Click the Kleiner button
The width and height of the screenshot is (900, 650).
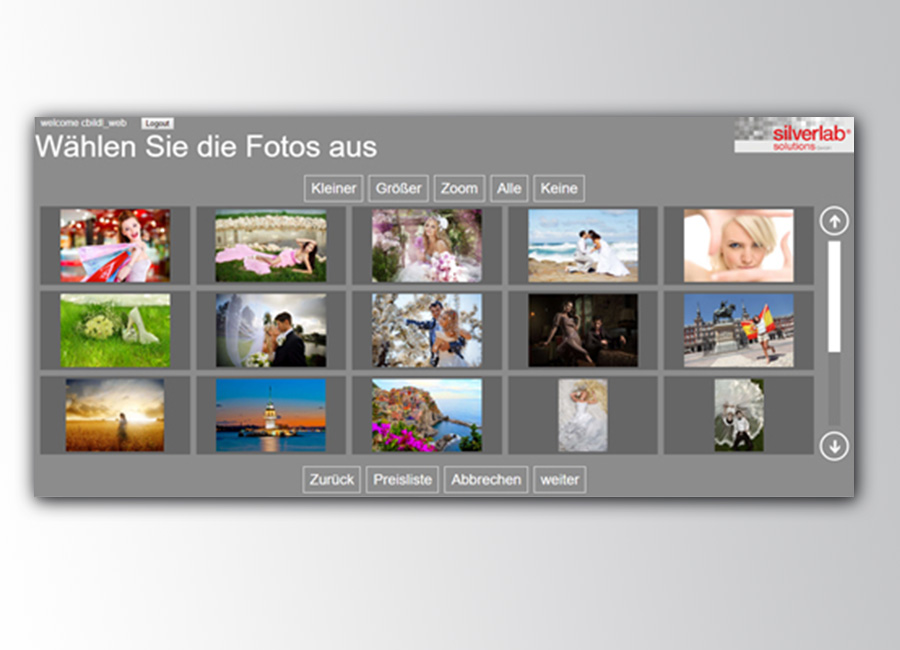pyautogui.click(x=333, y=188)
